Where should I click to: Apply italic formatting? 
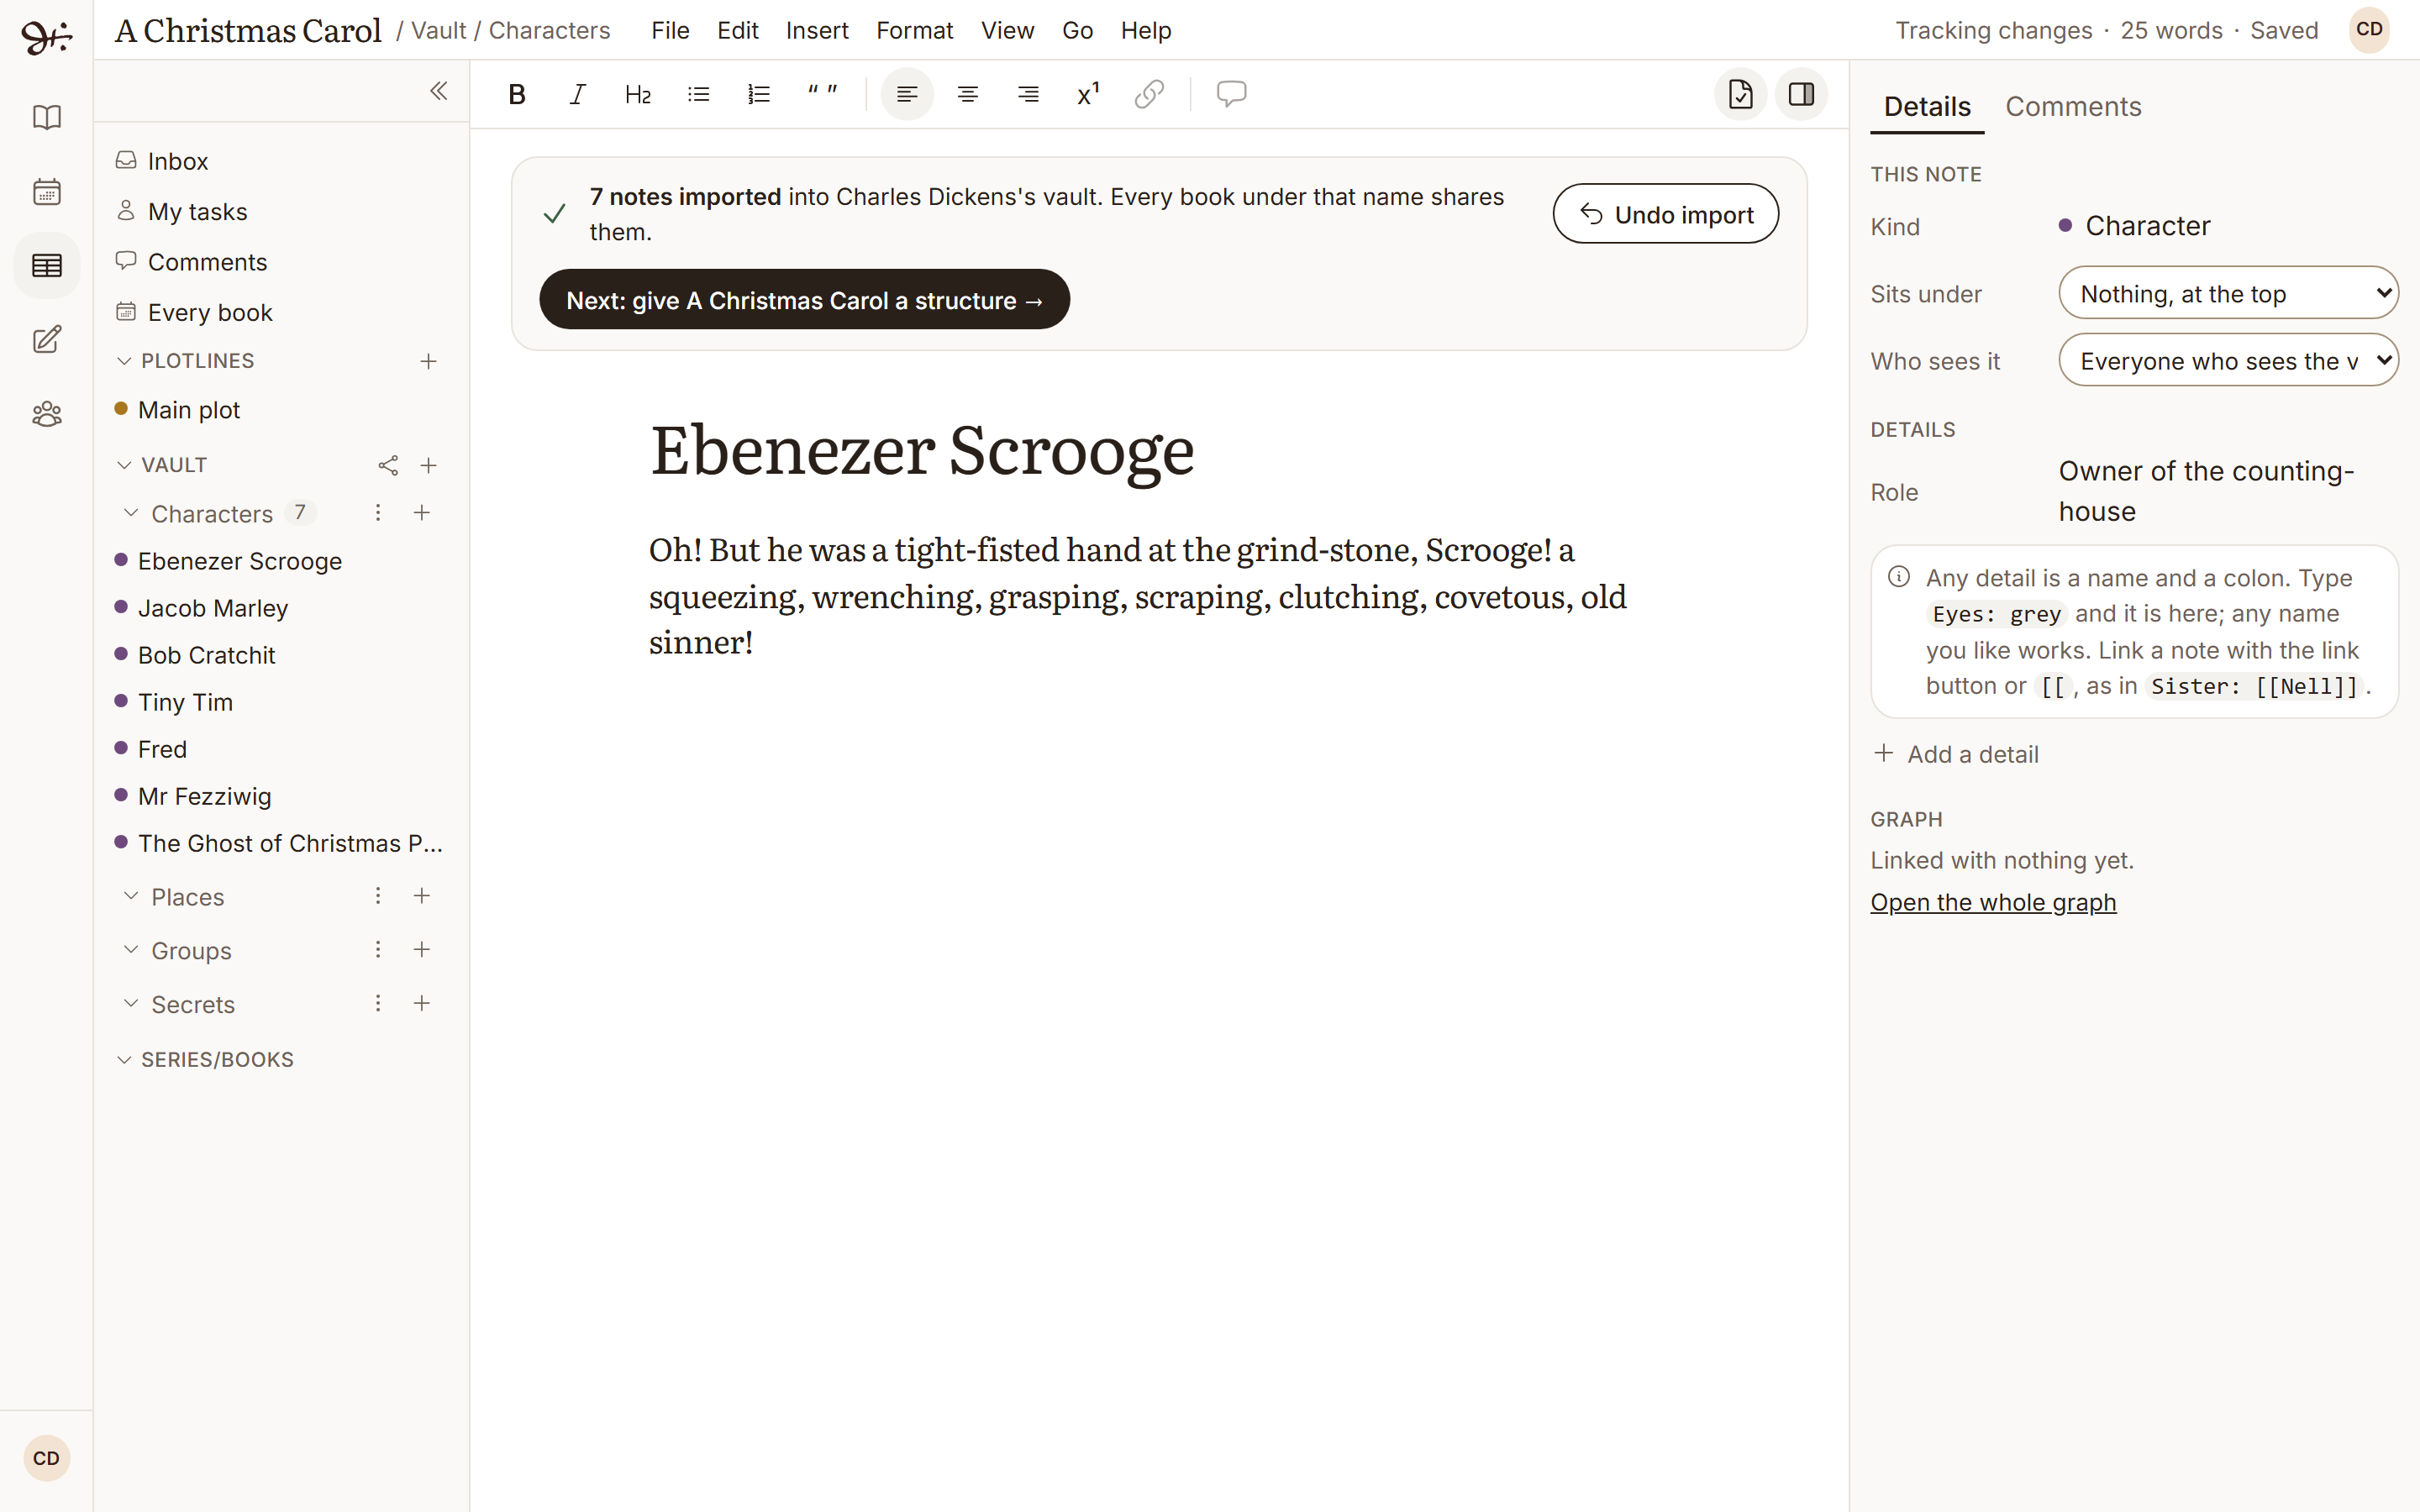[577, 94]
